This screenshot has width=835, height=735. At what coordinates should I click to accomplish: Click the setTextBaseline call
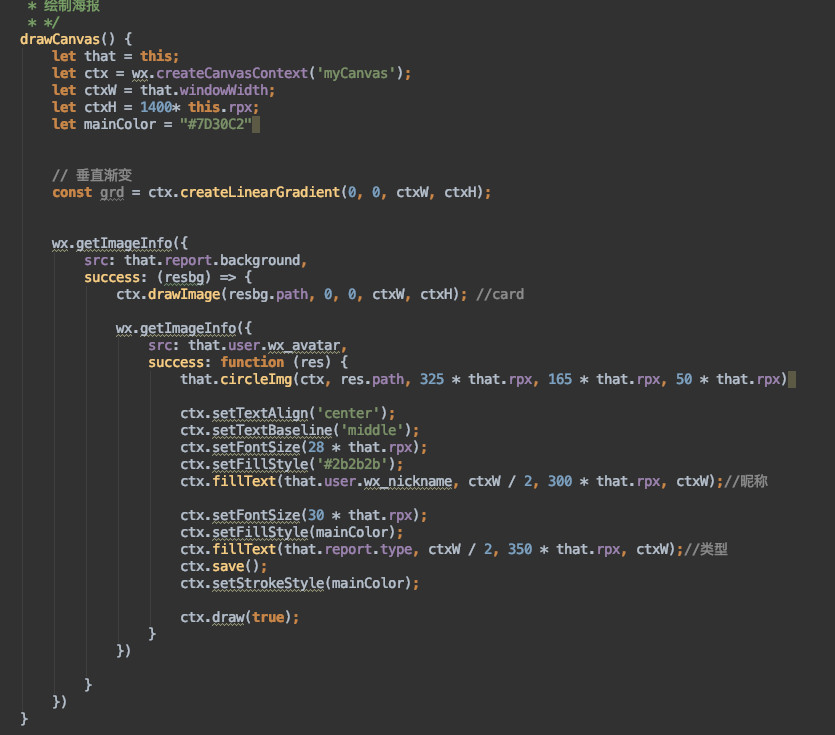tap(272, 430)
